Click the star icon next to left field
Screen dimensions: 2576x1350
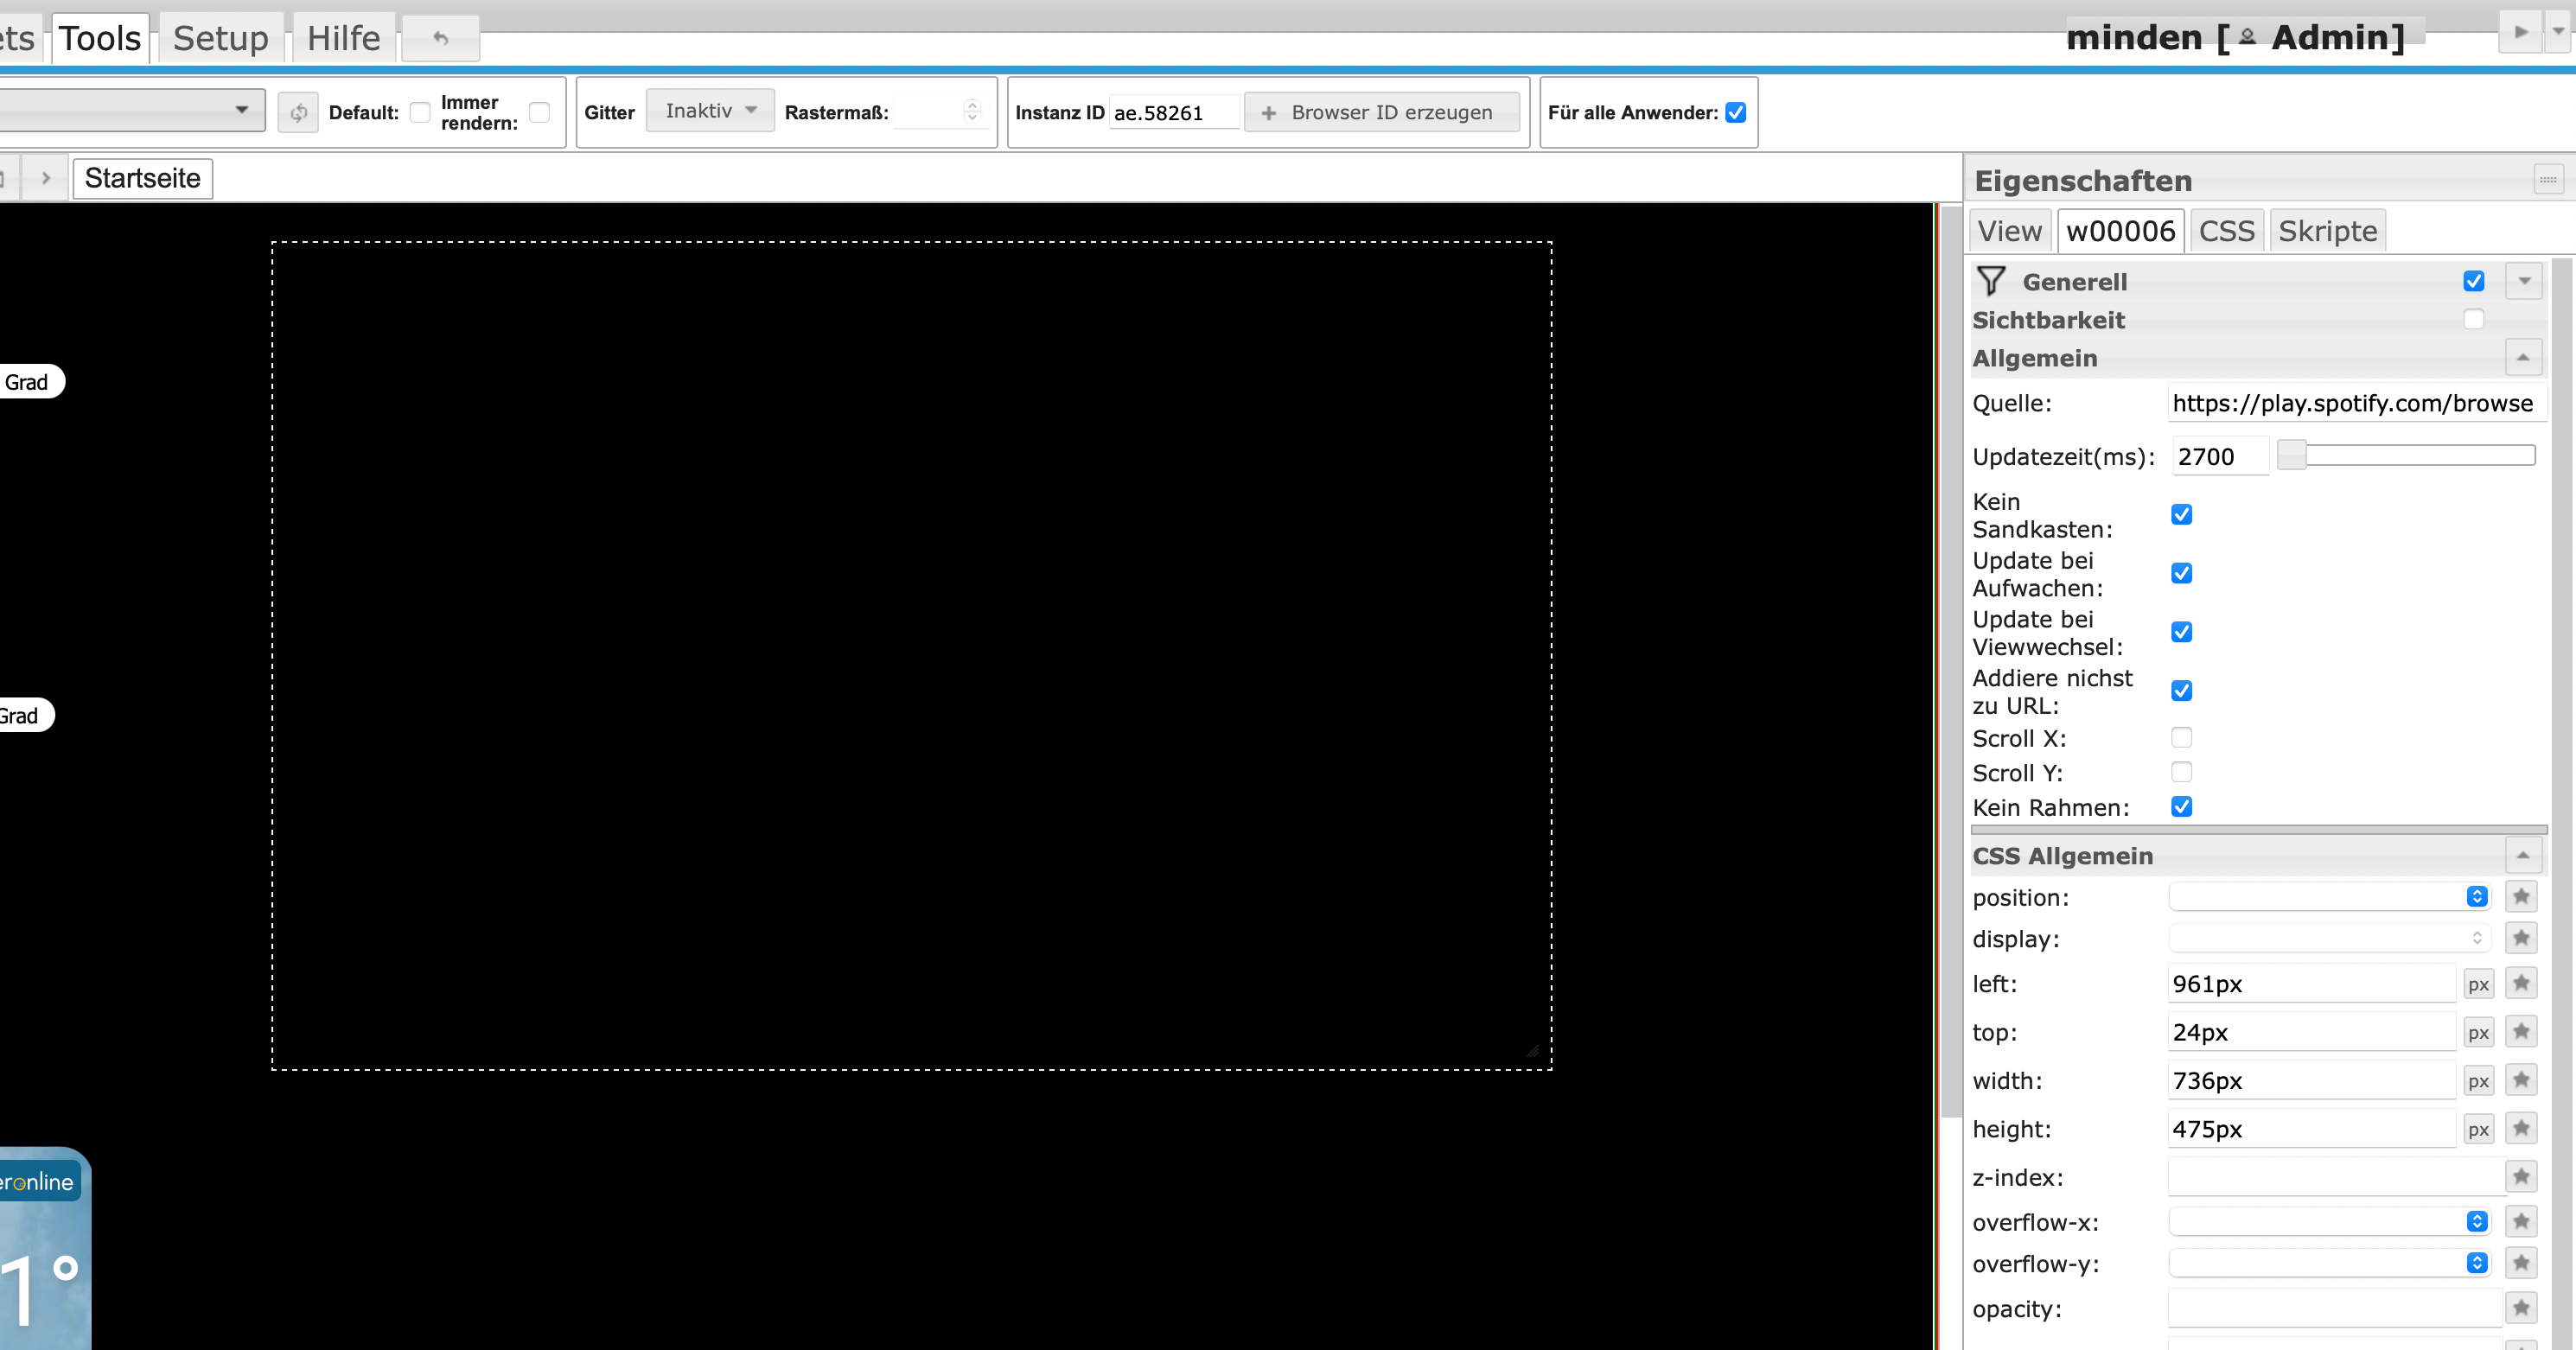2521,983
